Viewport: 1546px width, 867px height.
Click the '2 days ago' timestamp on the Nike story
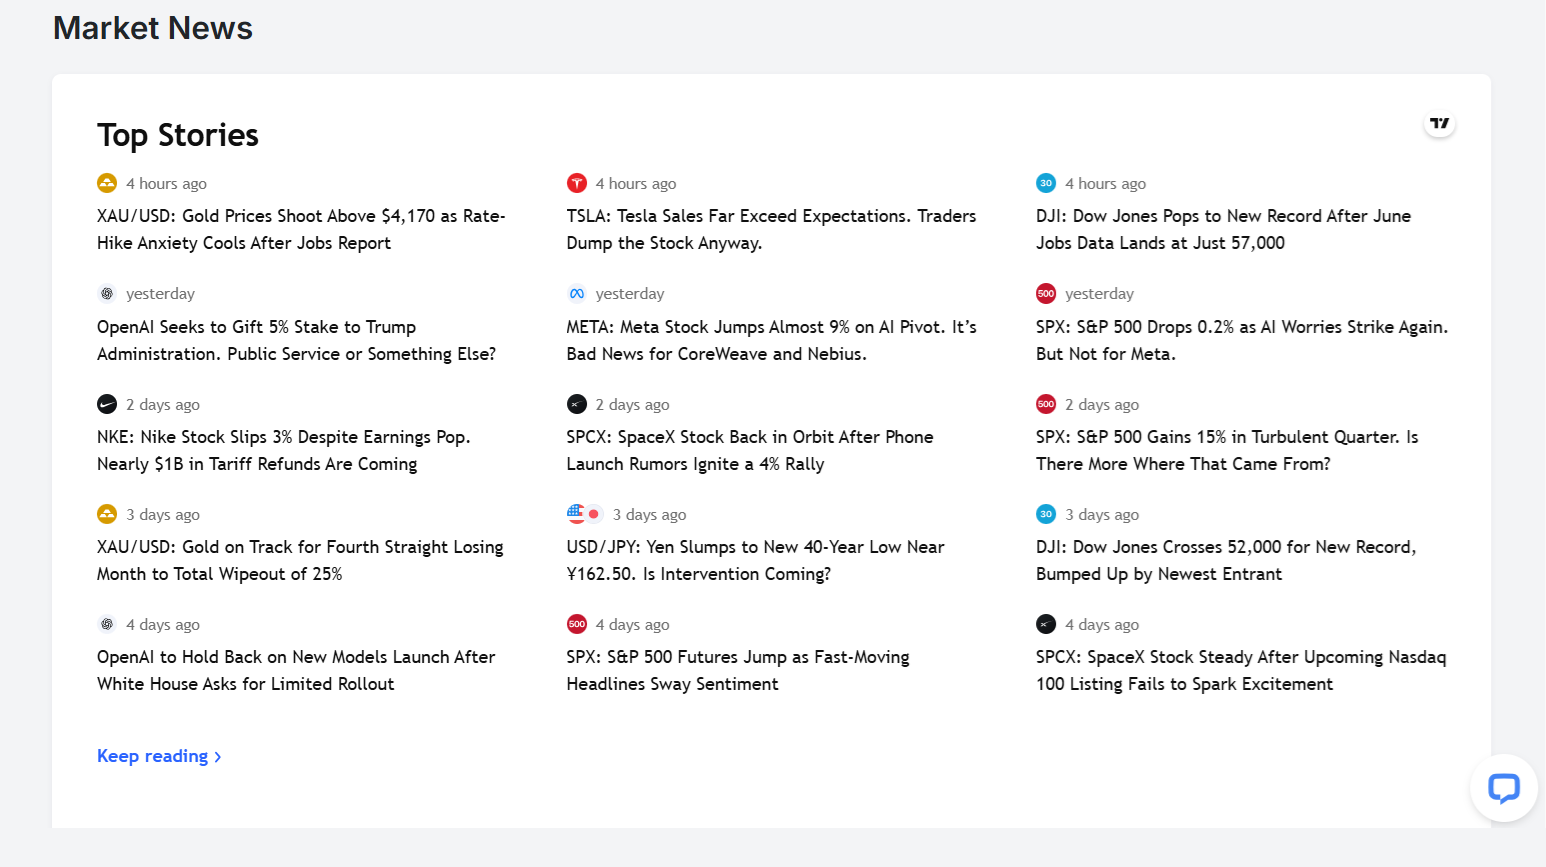(x=163, y=404)
